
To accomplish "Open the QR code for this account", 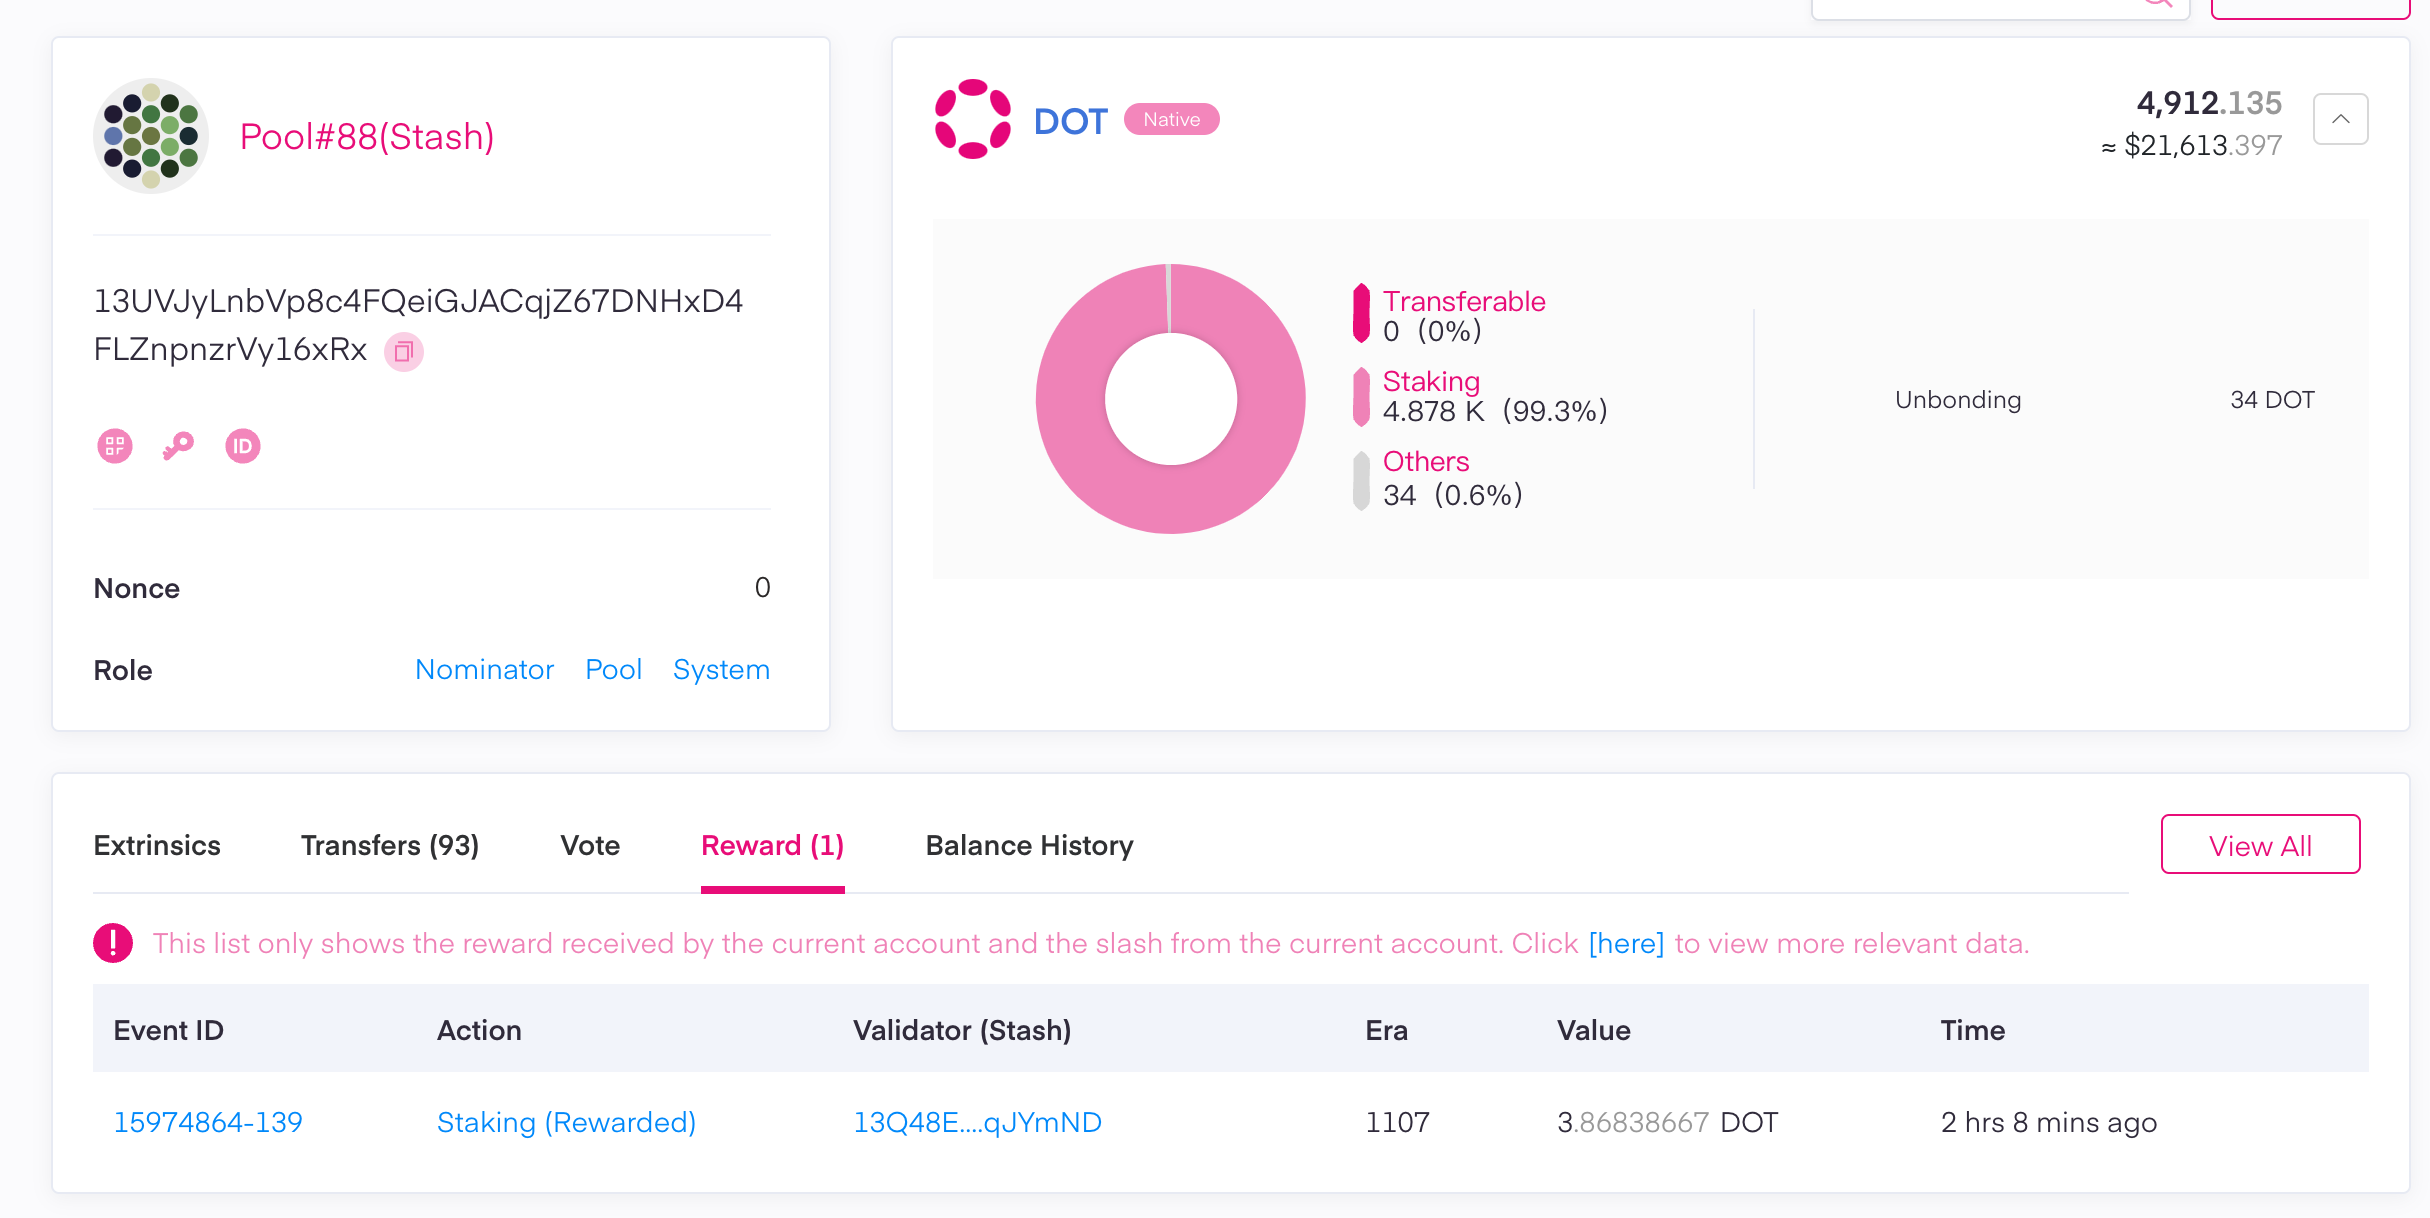I will click(114, 446).
